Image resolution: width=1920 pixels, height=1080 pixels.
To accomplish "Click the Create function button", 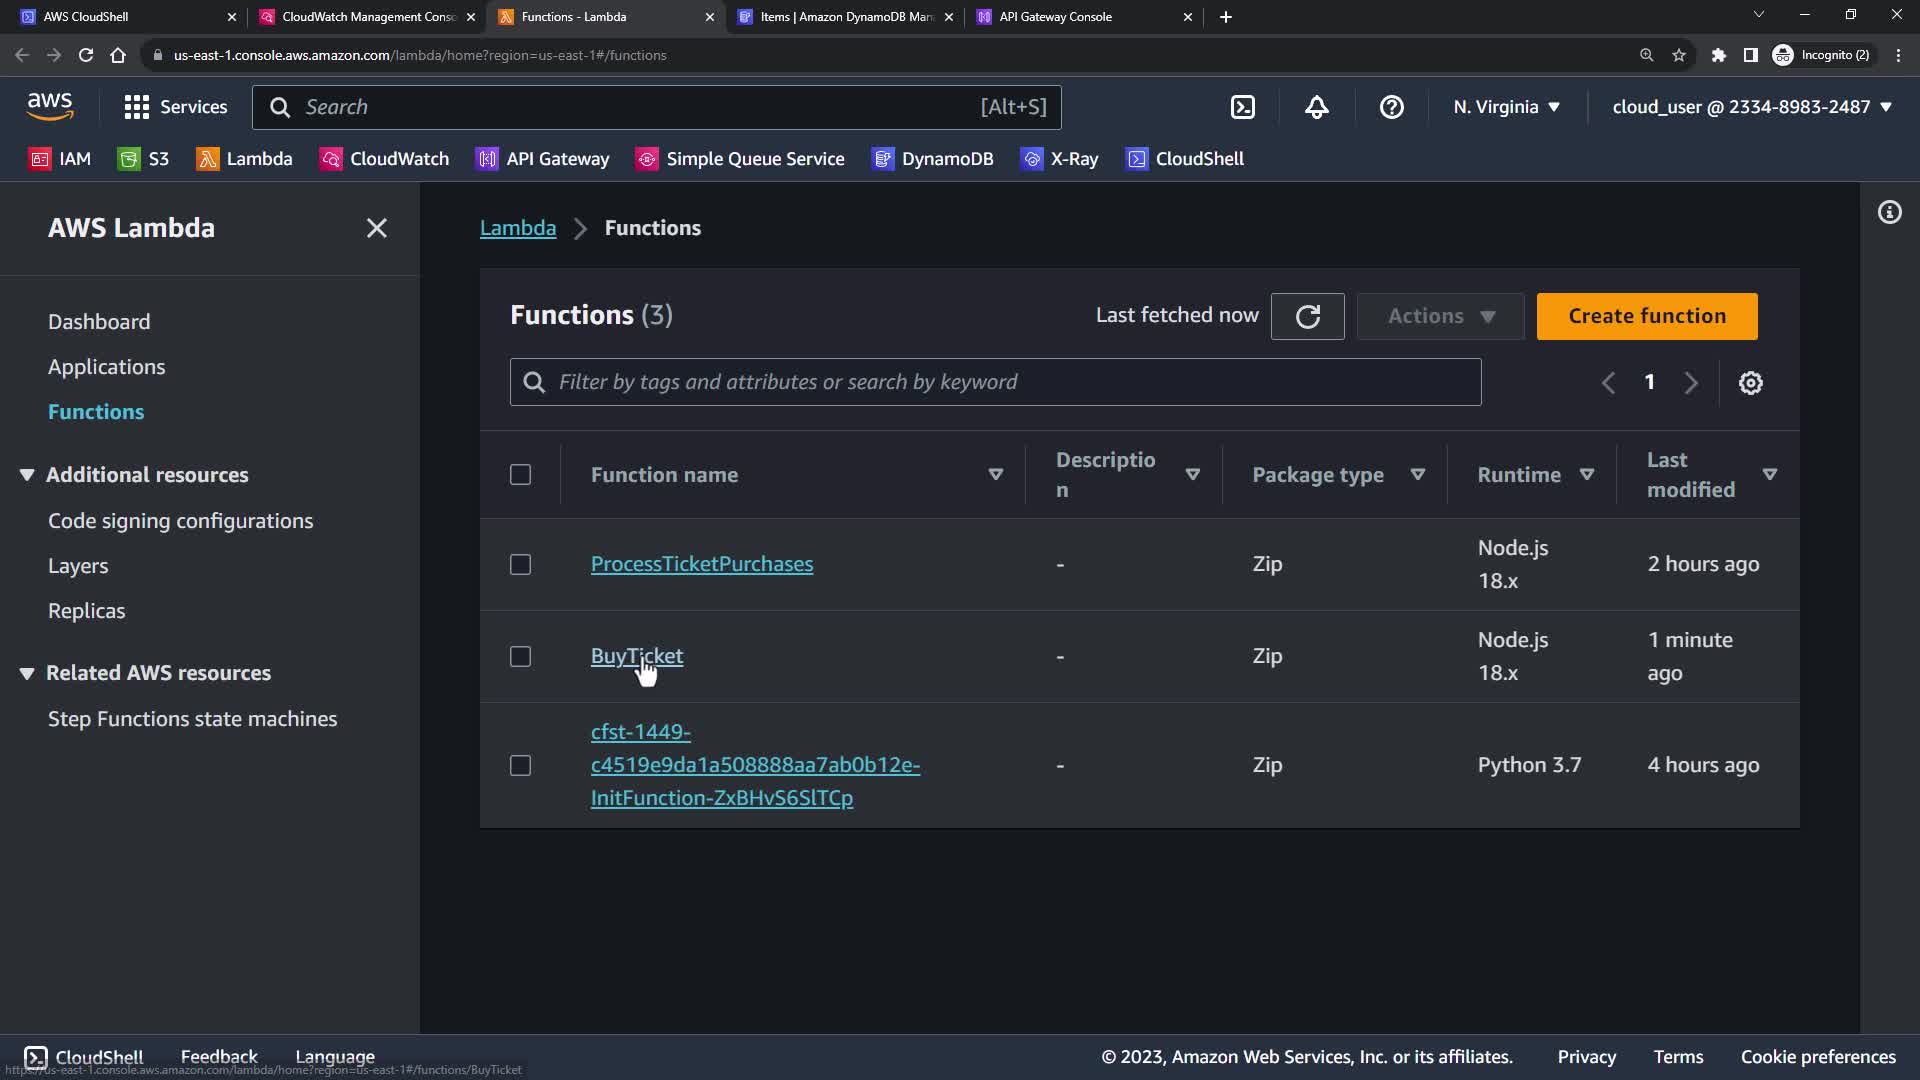I will tap(1646, 316).
